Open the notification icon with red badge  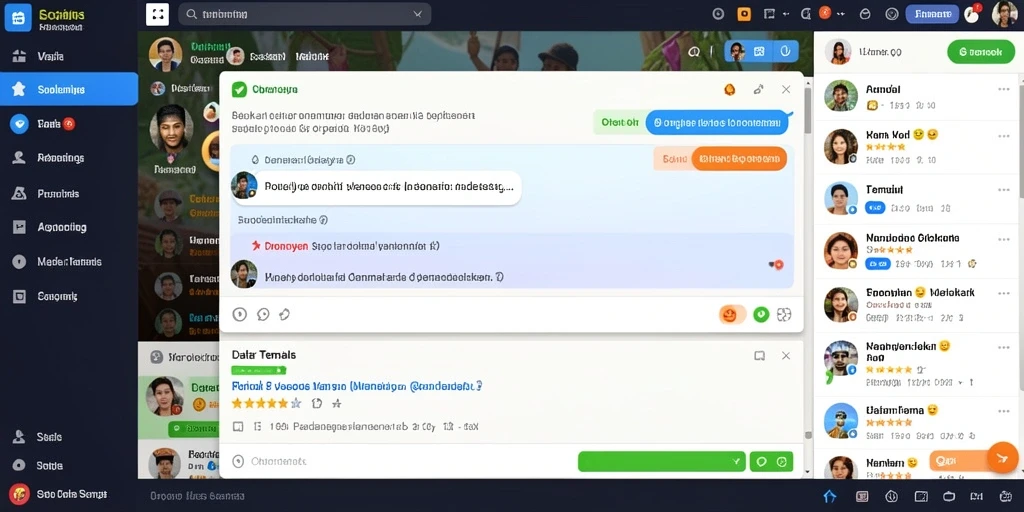(x=972, y=14)
